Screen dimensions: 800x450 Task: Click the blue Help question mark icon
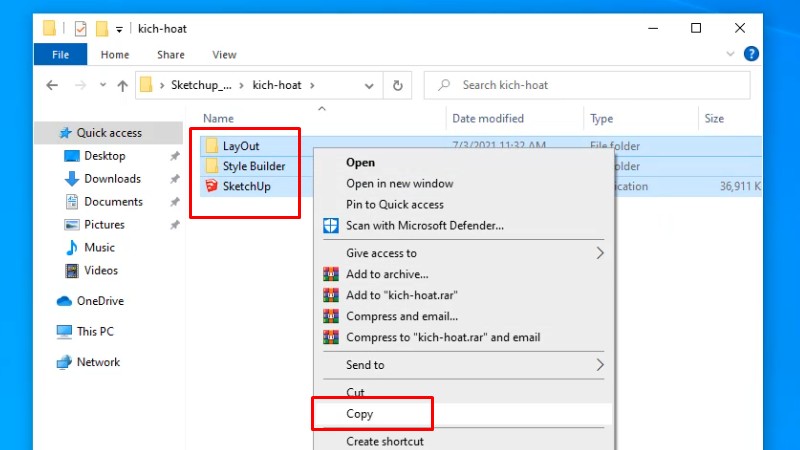click(x=751, y=54)
